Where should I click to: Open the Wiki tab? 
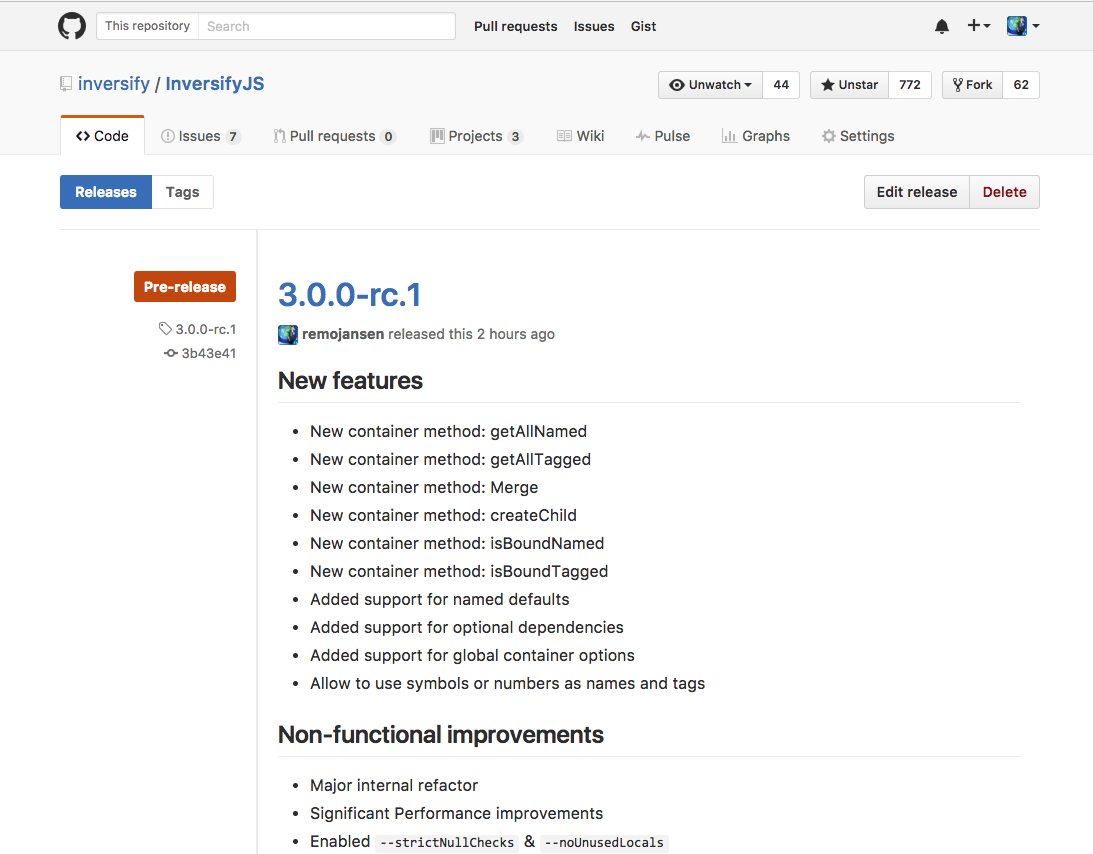581,136
